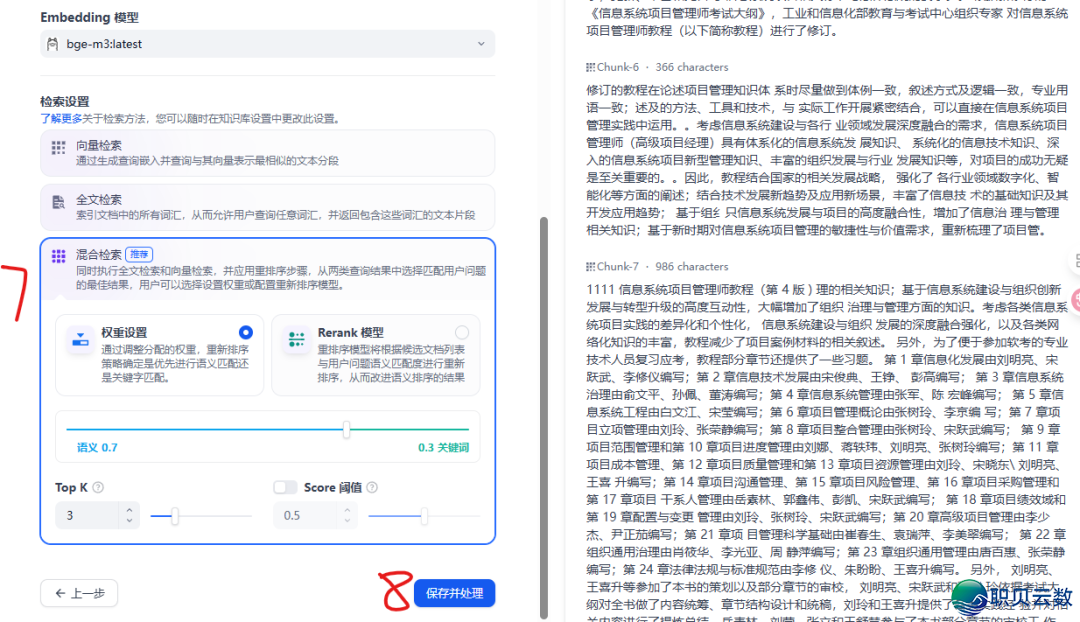This screenshot has width=1080, height=622.
Task: Open the 了解更多 link
Action: click(60, 119)
